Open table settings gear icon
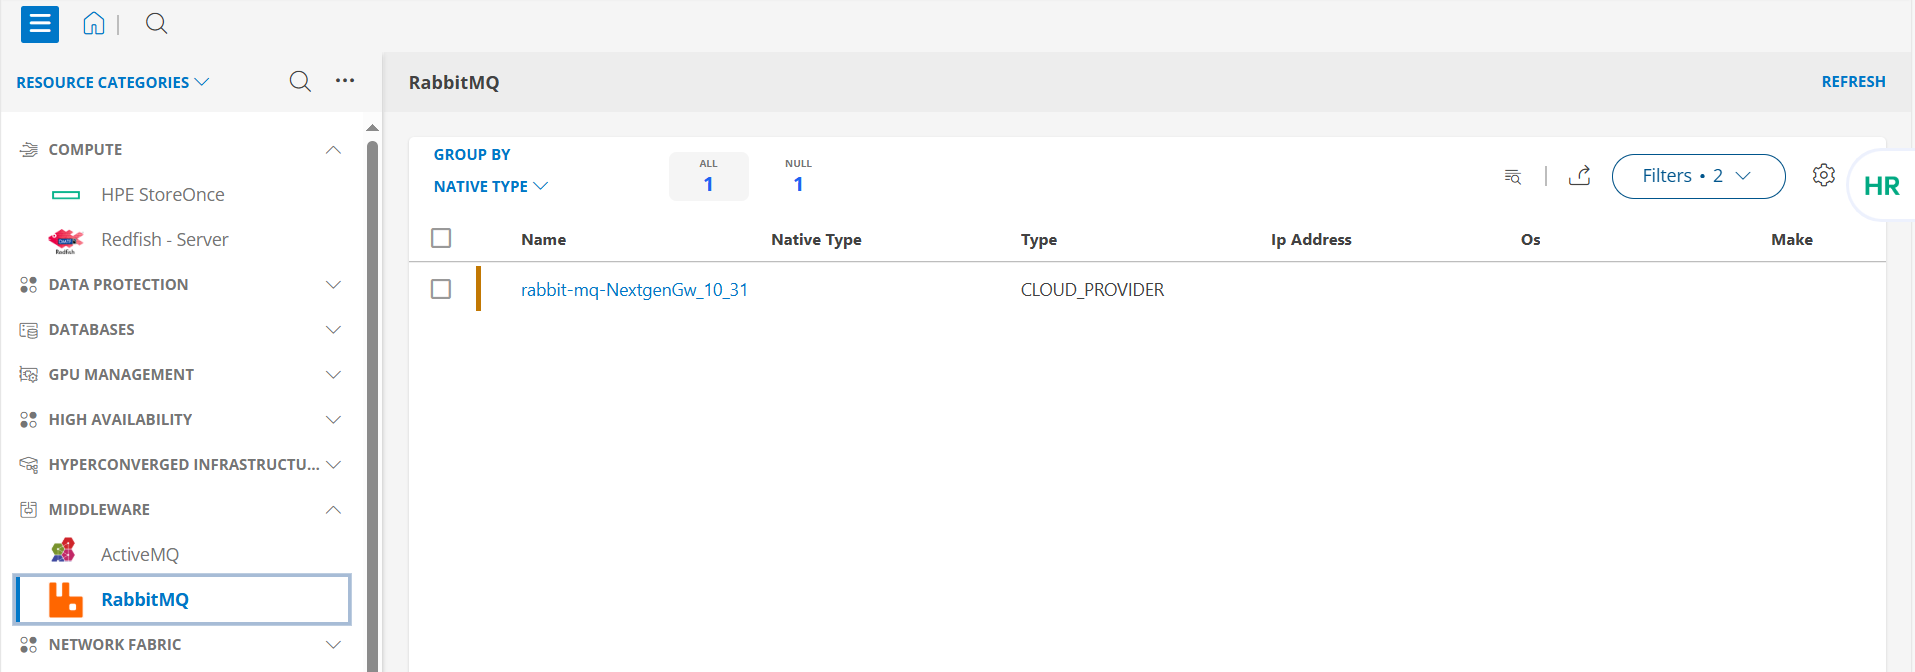Image resolution: width=1915 pixels, height=672 pixels. [1824, 175]
